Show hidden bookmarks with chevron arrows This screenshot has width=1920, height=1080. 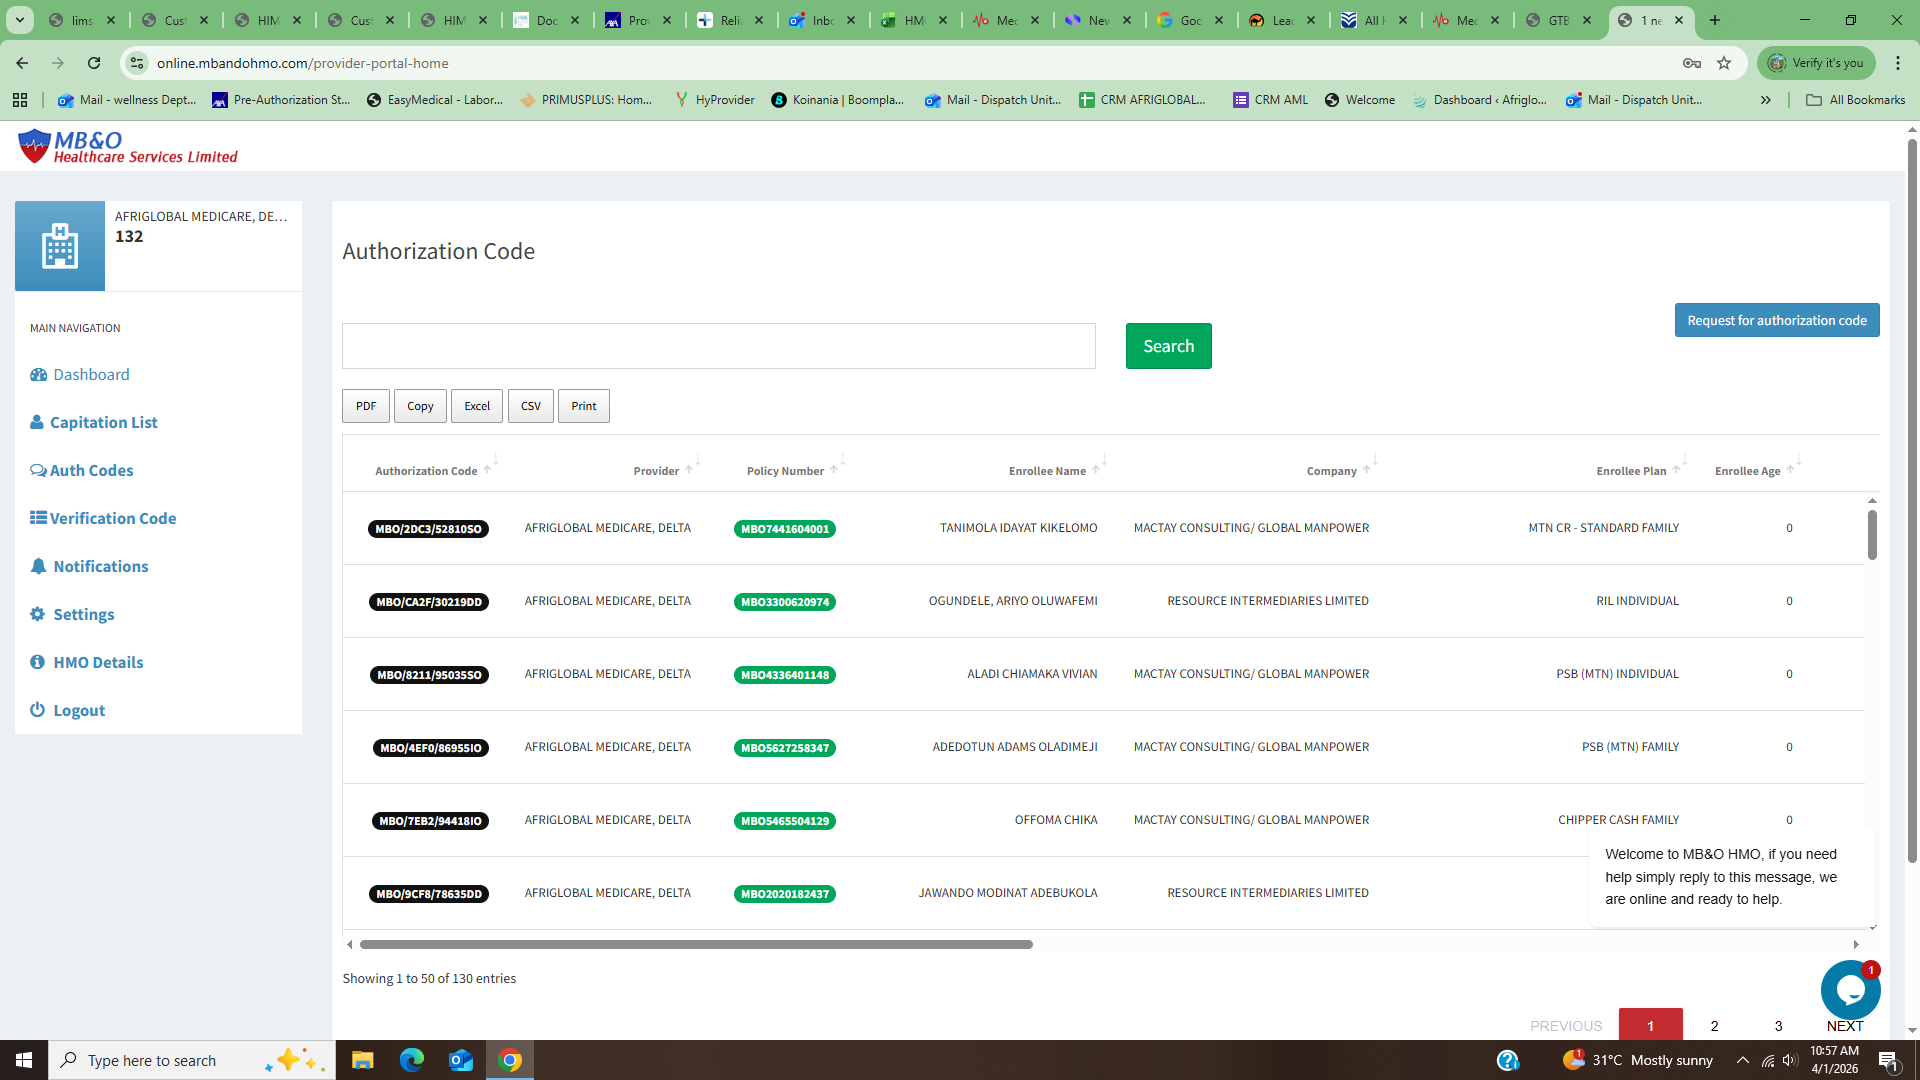point(1766,100)
